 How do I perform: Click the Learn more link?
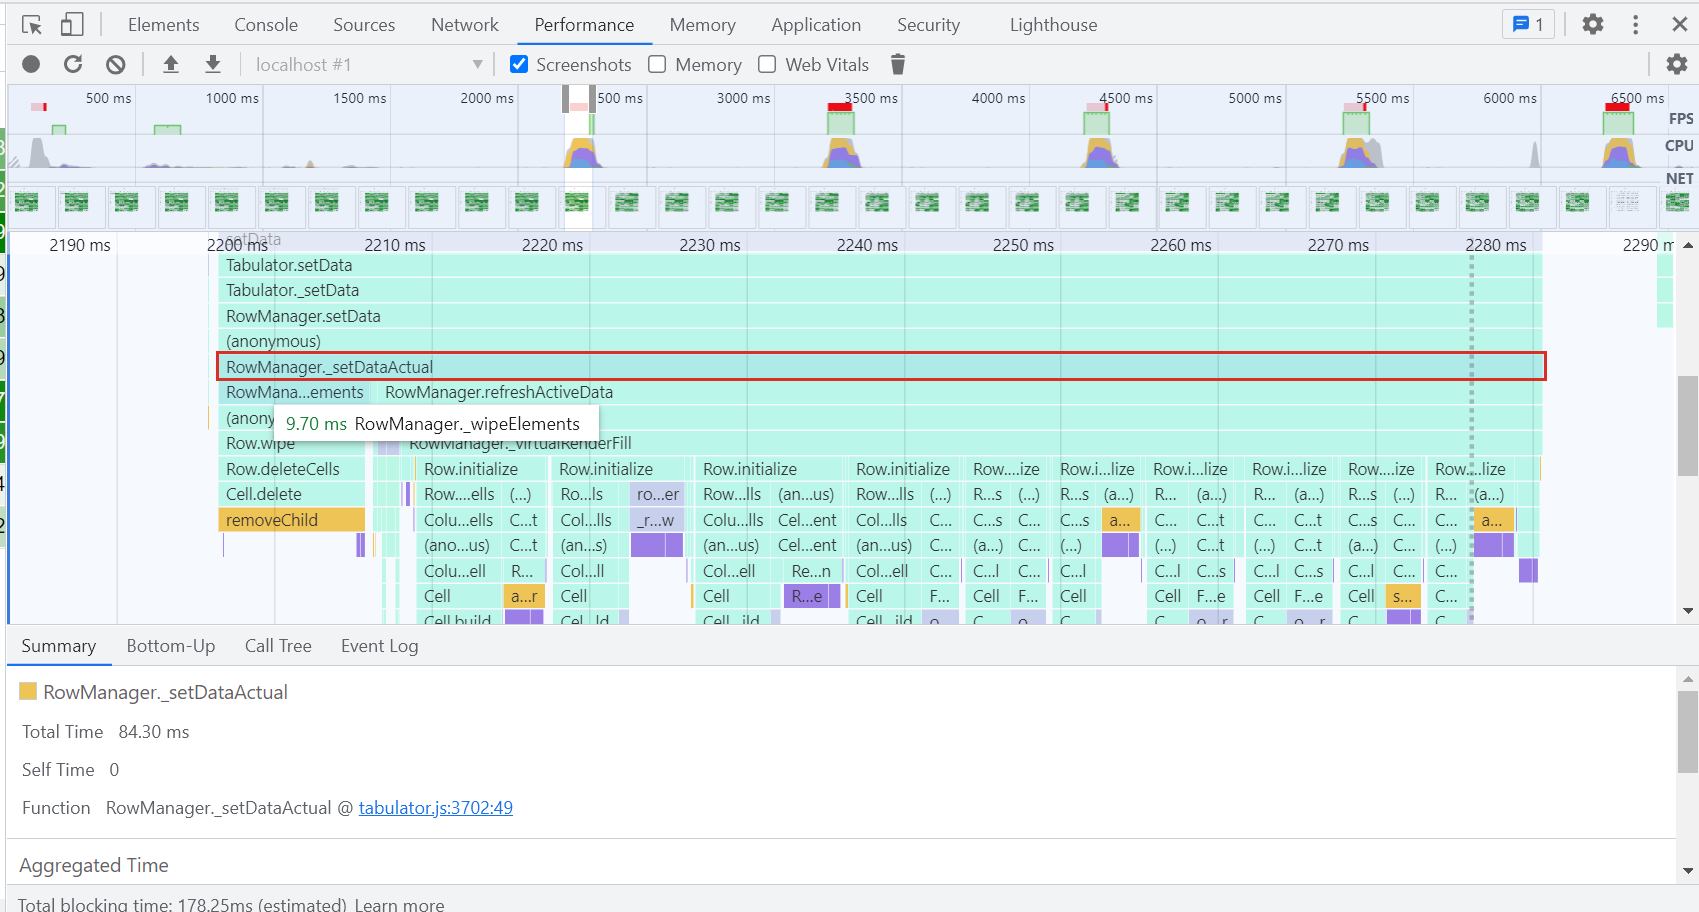click(x=399, y=904)
